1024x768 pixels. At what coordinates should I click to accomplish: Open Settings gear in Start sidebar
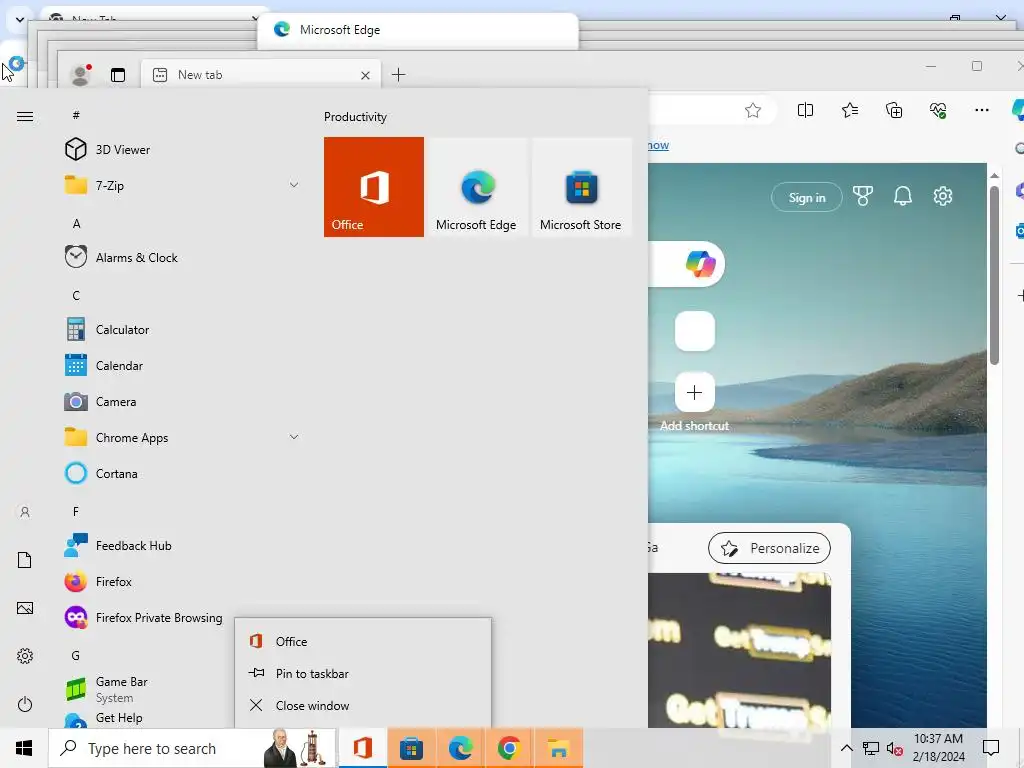tap(25, 656)
